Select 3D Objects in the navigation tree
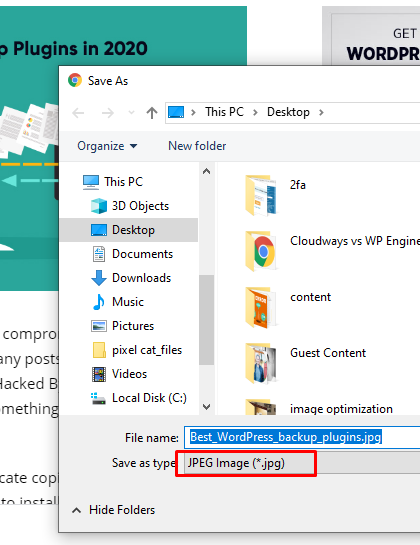420x545 pixels. pyautogui.click(x=130, y=206)
